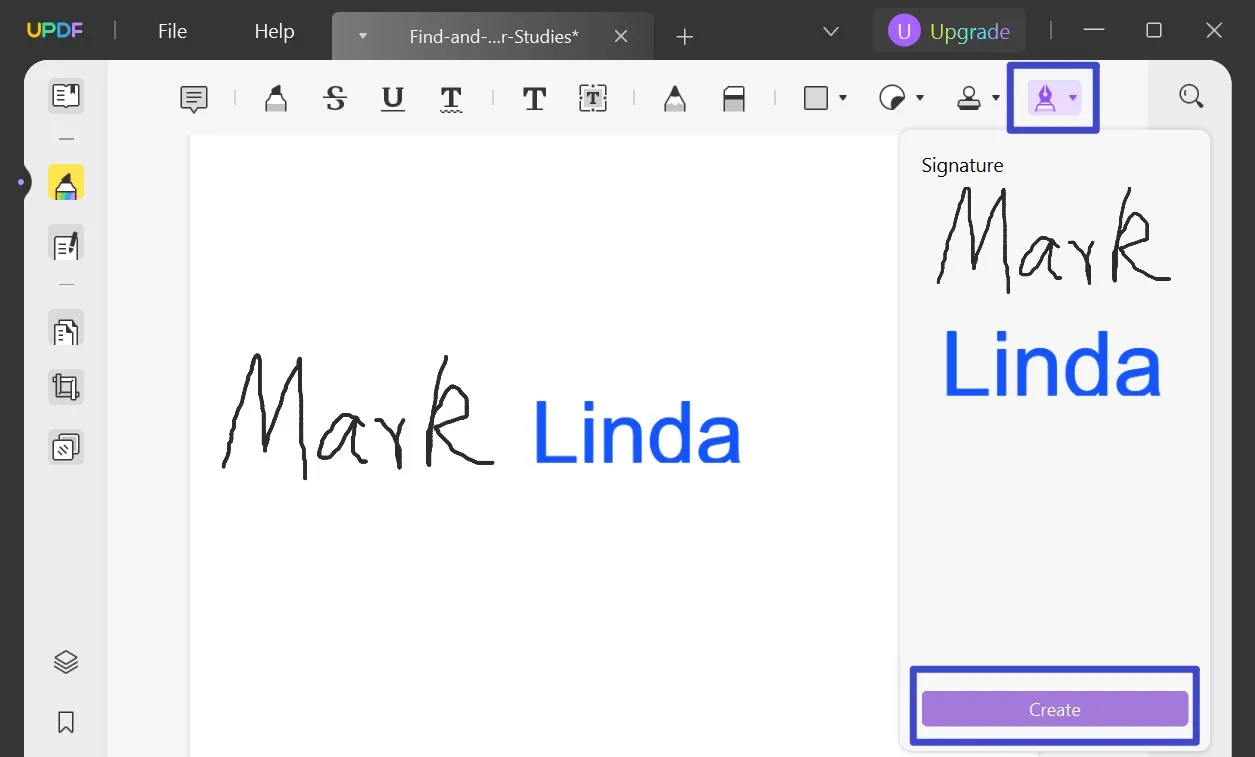Select the highlighter tool in toolbar
Image resolution: width=1255 pixels, height=757 pixels.
pyautogui.click(x=275, y=98)
